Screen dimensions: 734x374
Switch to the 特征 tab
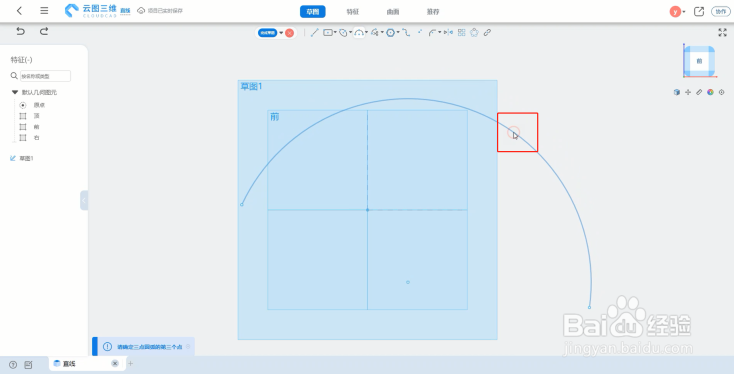tap(352, 12)
